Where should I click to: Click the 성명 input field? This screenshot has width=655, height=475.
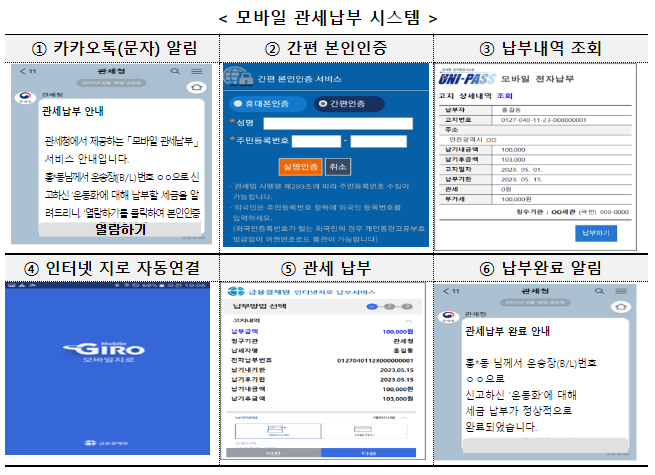click(338, 123)
